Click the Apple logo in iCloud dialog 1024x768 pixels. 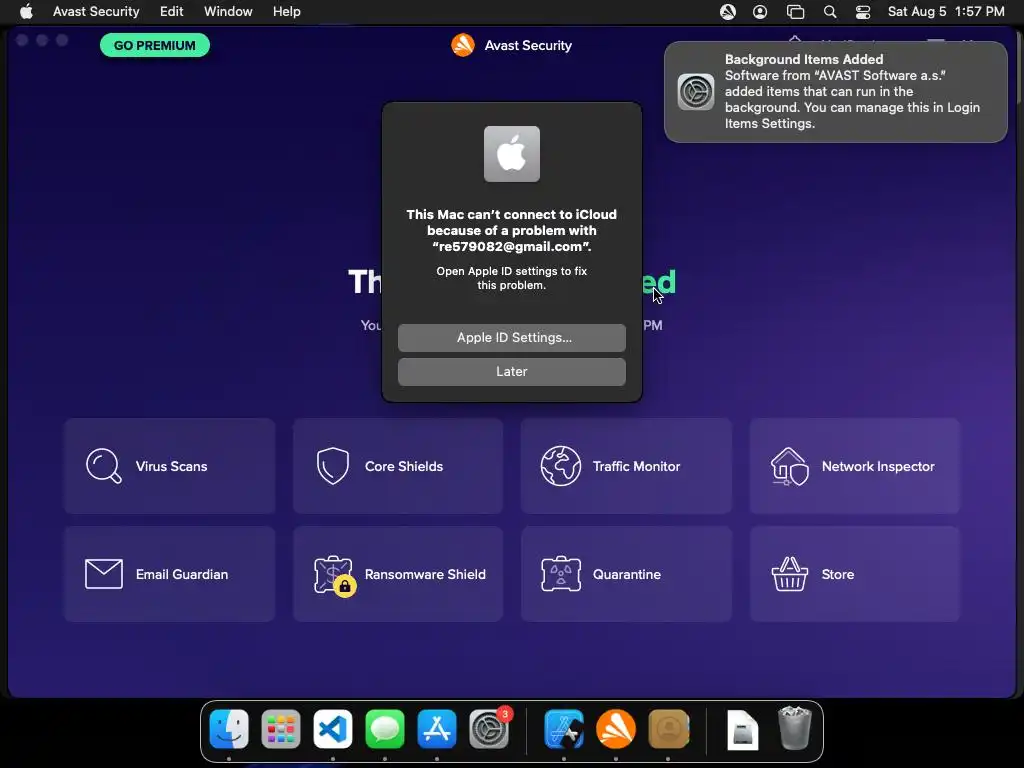(511, 154)
